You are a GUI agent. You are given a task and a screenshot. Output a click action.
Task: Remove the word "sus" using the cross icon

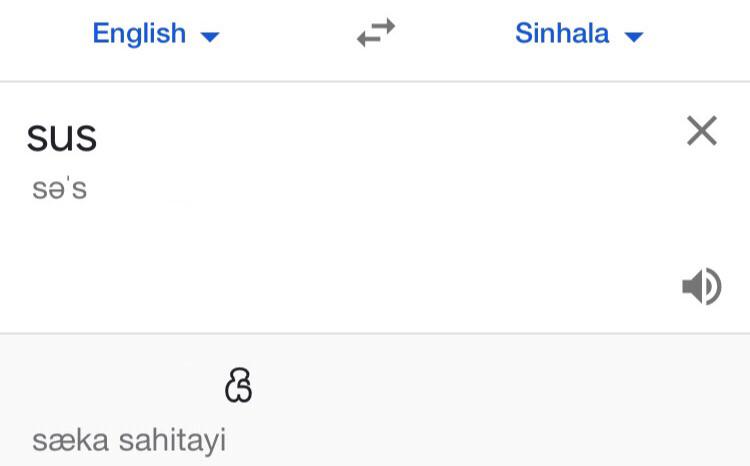[702, 130]
